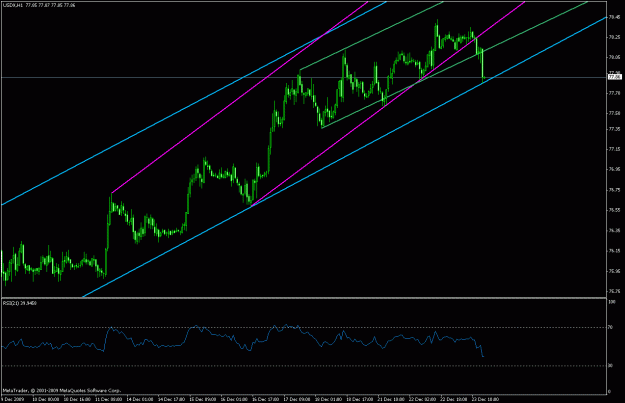Click the 16 Dec 17:00 time label
This screenshot has height=403, width=625.
266,399
